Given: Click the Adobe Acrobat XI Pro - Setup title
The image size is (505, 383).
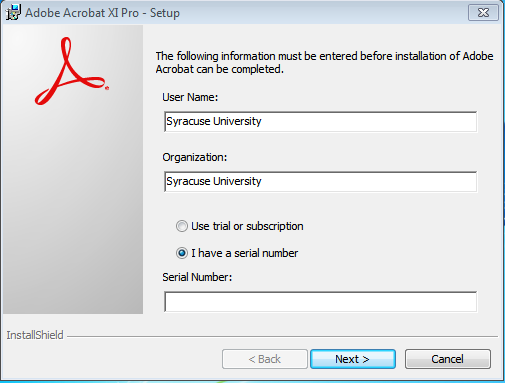Looking at the screenshot, I should 102,13.
